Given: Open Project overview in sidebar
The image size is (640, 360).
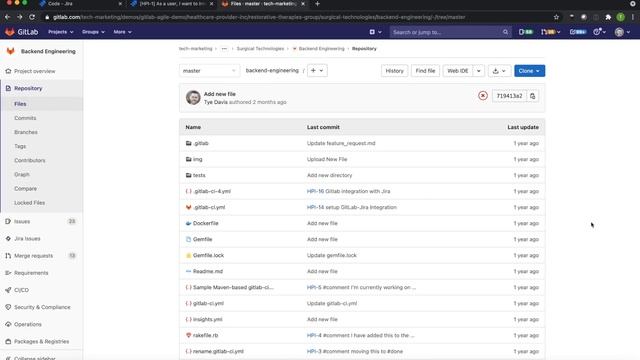Looking at the screenshot, I should click(x=34, y=71).
